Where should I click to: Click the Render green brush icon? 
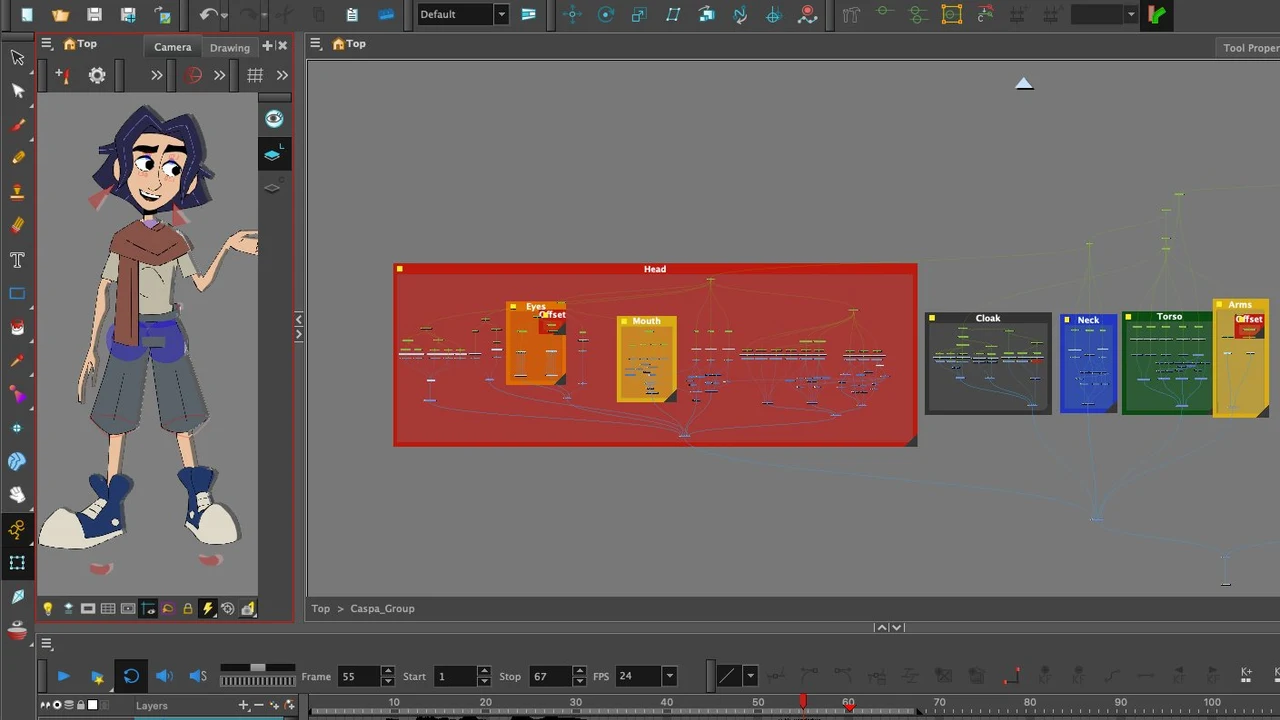click(1156, 14)
